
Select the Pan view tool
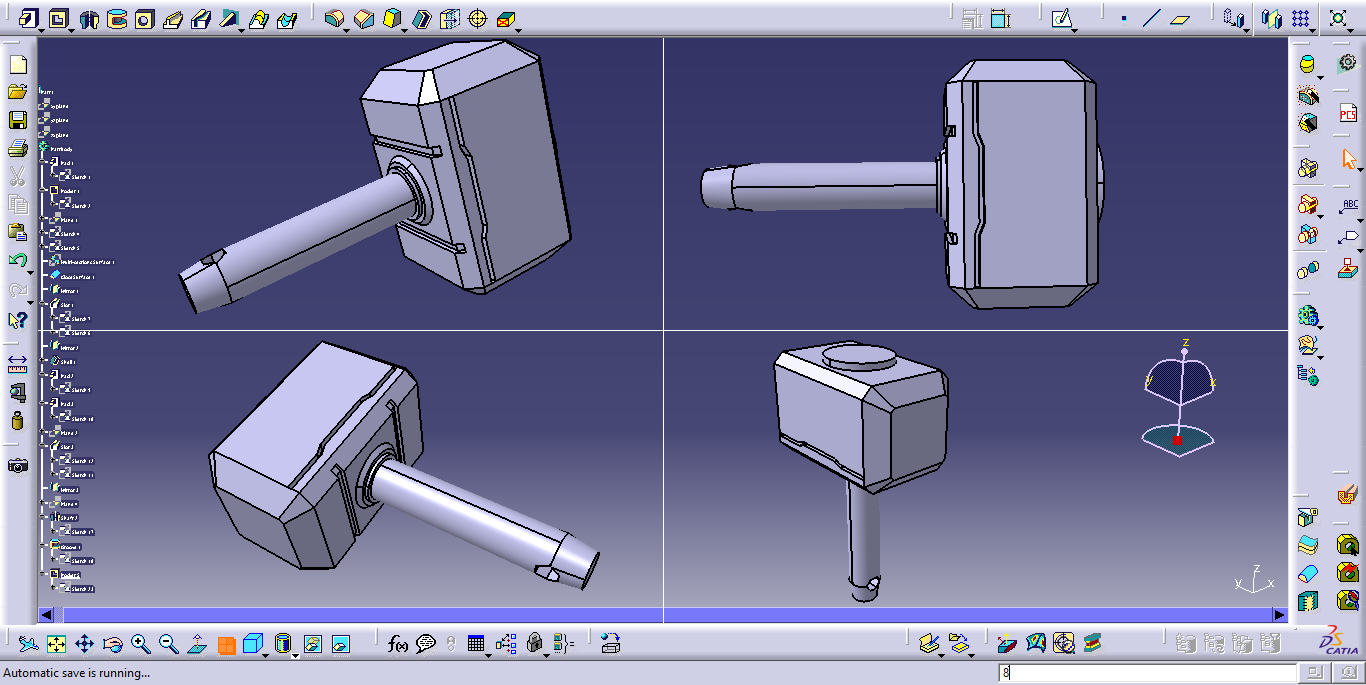pos(85,644)
